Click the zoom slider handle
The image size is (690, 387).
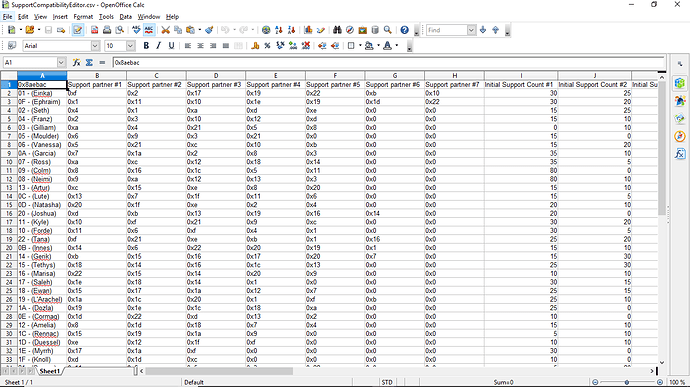point(627,382)
